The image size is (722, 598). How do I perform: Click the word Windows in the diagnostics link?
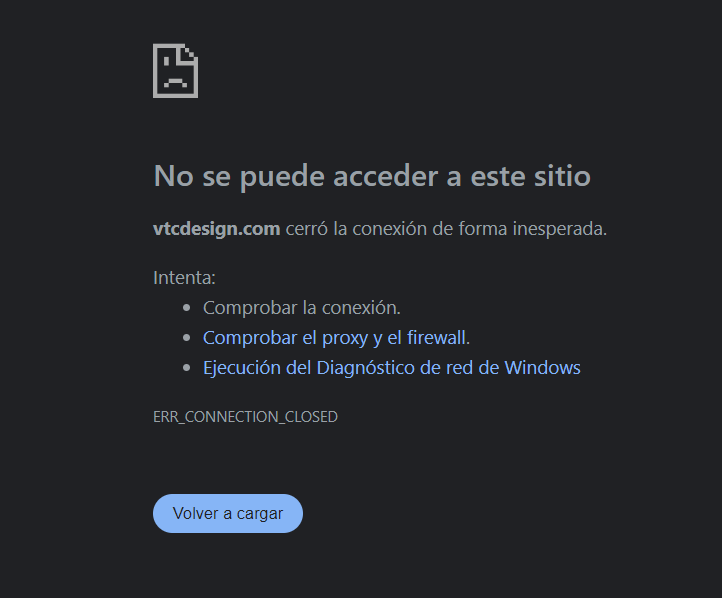pyautogui.click(x=542, y=367)
